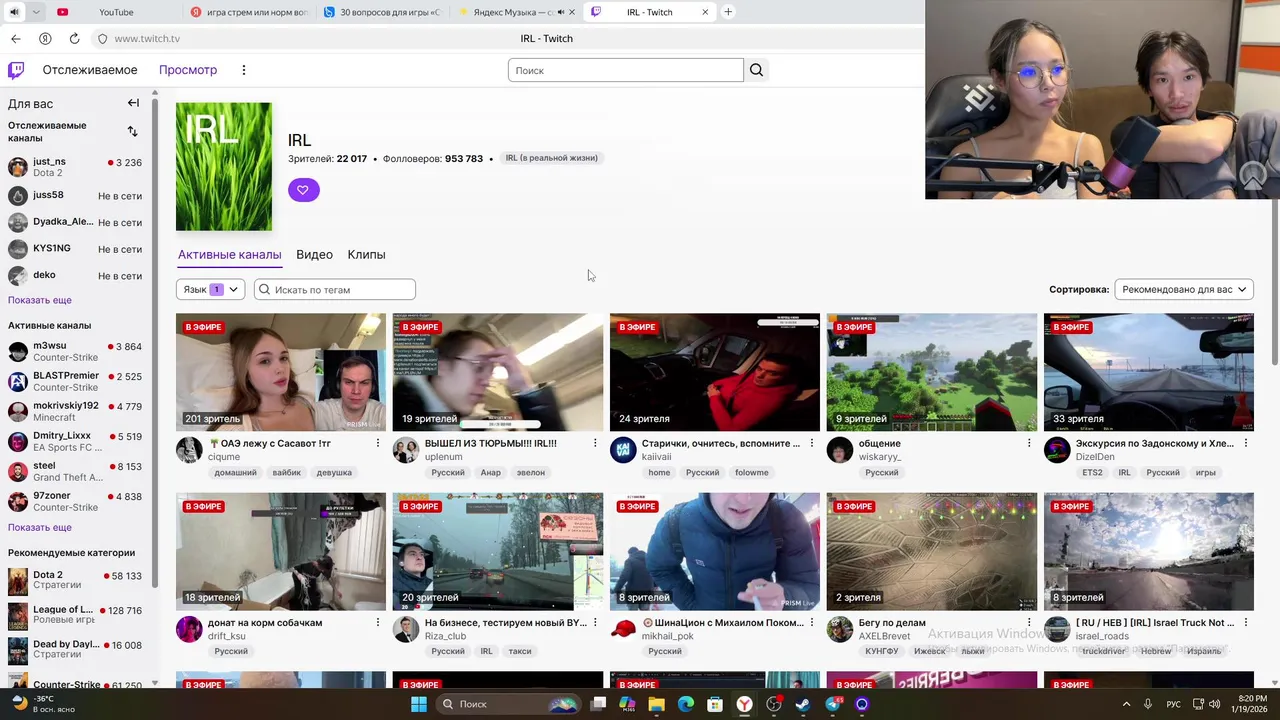Open the ciqume channel avatar
Screen dimensions: 1280x720
[189, 450]
